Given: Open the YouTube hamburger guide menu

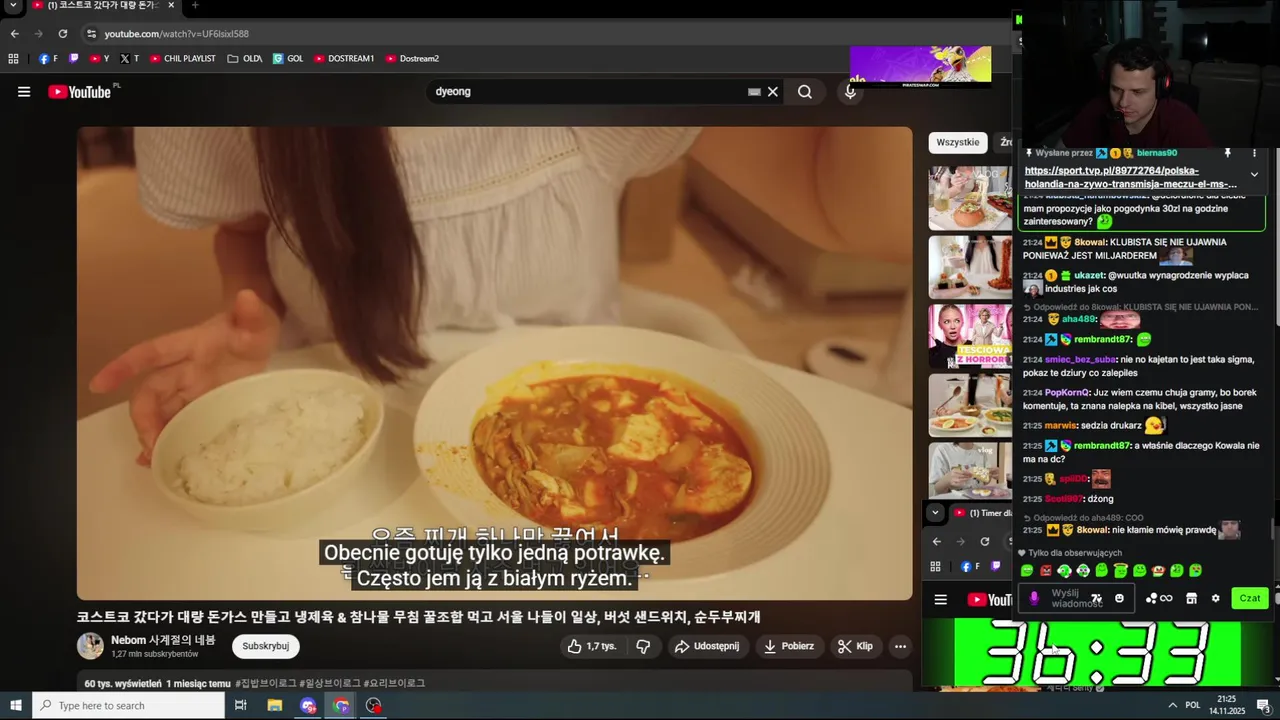Looking at the screenshot, I should (x=24, y=92).
